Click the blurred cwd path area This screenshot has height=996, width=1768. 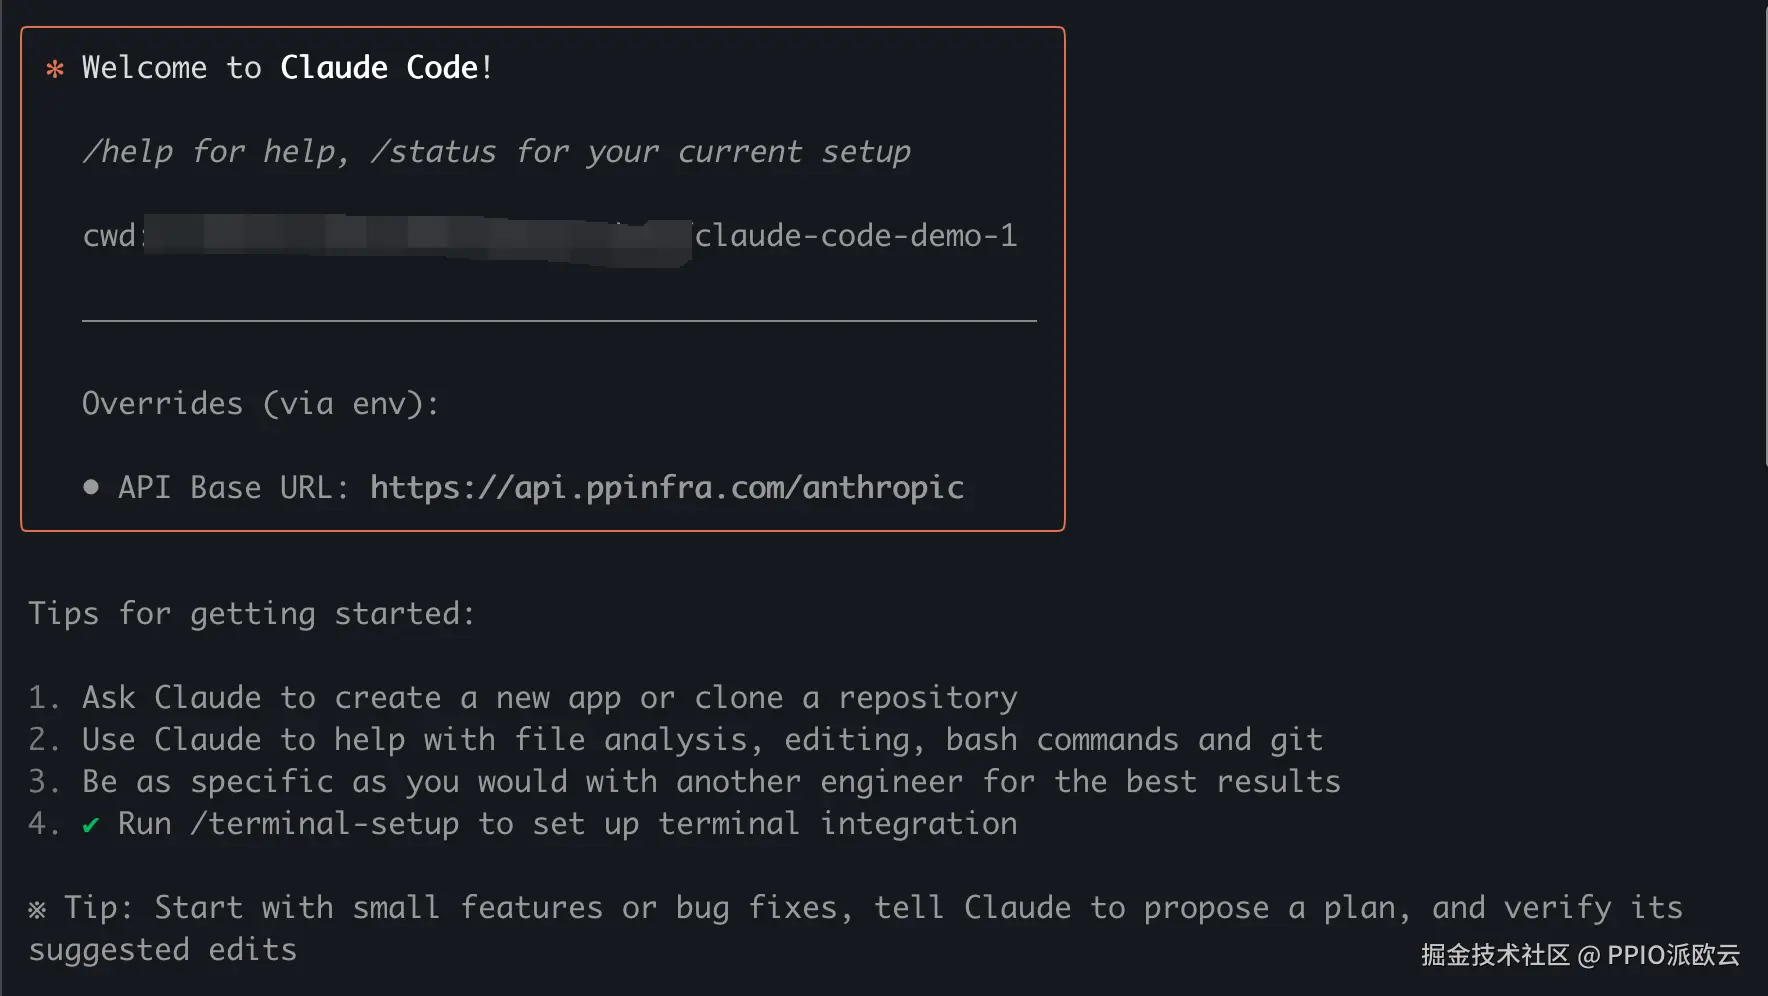click(x=417, y=238)
